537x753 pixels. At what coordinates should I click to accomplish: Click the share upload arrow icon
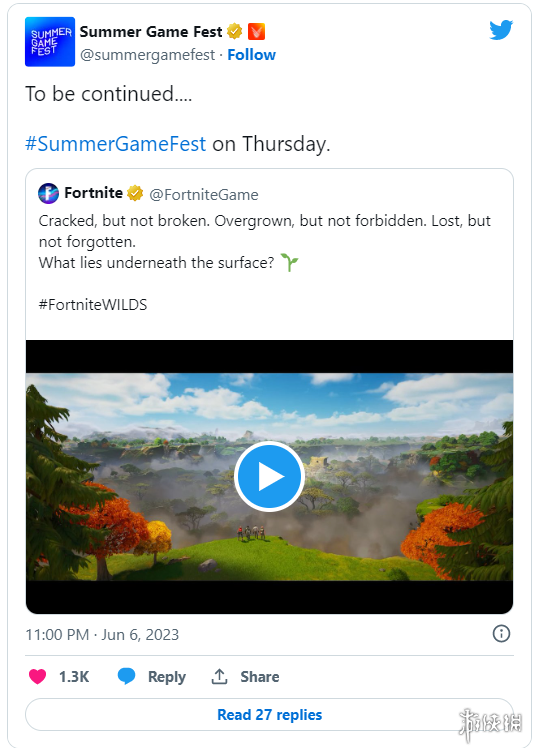point(220,676)
